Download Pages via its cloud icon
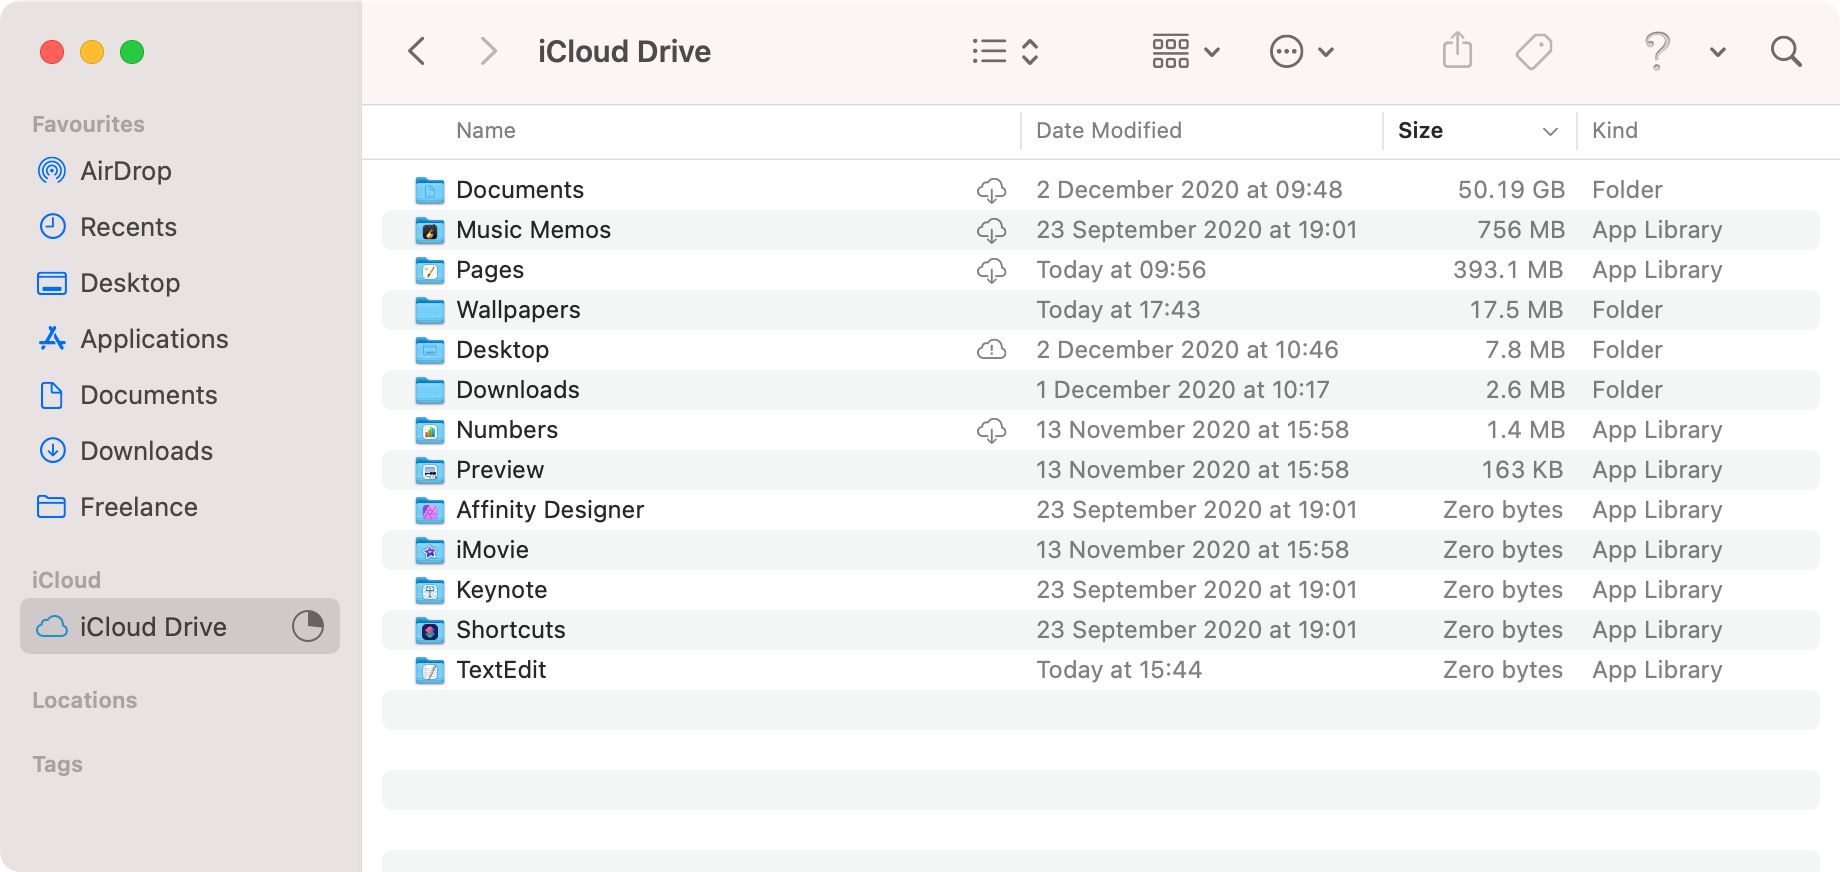The image size is (1840, 872). (991, 270)
